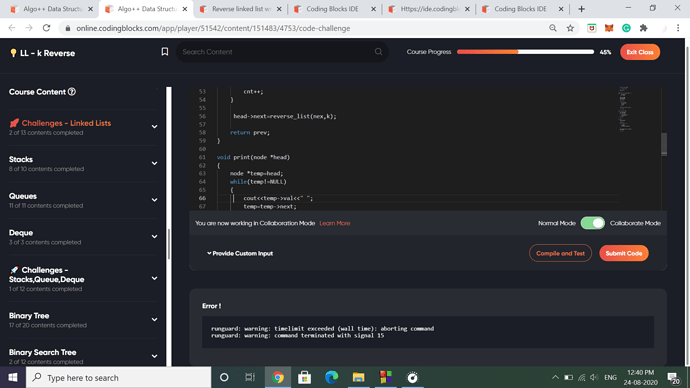Expand Challenges - Stacks,Queue,Deque section

coord(154,278)
